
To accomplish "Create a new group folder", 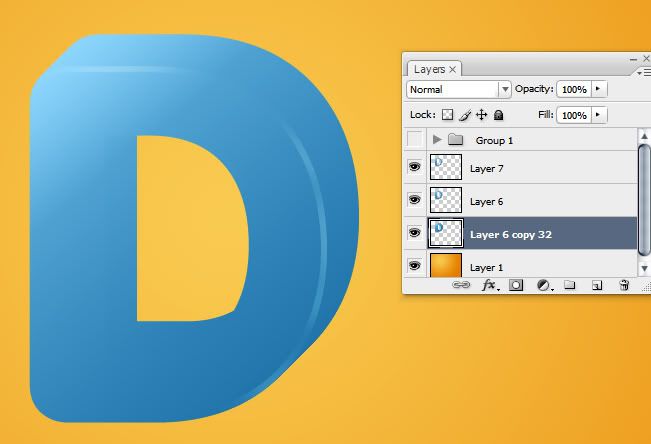I will (x=570, y=285).
